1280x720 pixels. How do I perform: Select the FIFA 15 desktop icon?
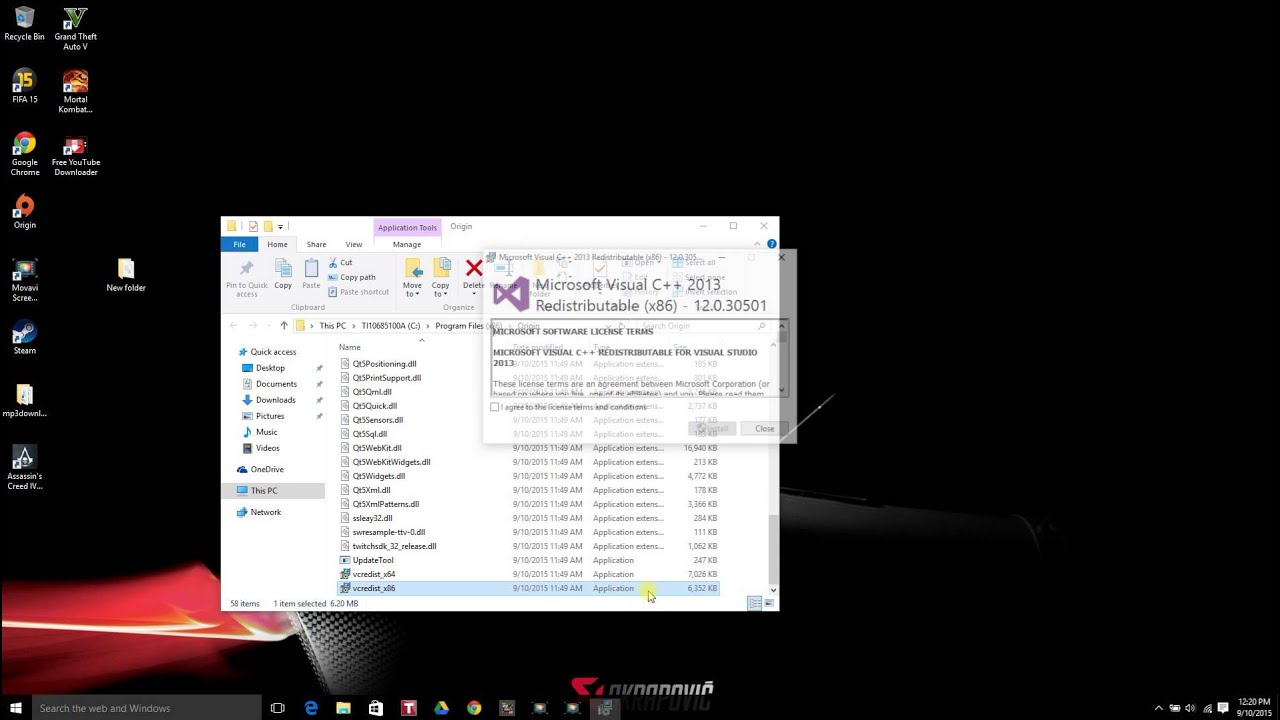(x=24, y=87)
